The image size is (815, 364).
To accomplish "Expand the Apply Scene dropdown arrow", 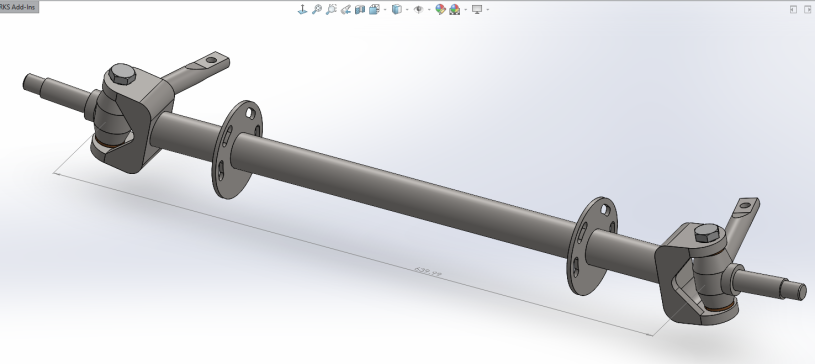I will tap(466, 9).
